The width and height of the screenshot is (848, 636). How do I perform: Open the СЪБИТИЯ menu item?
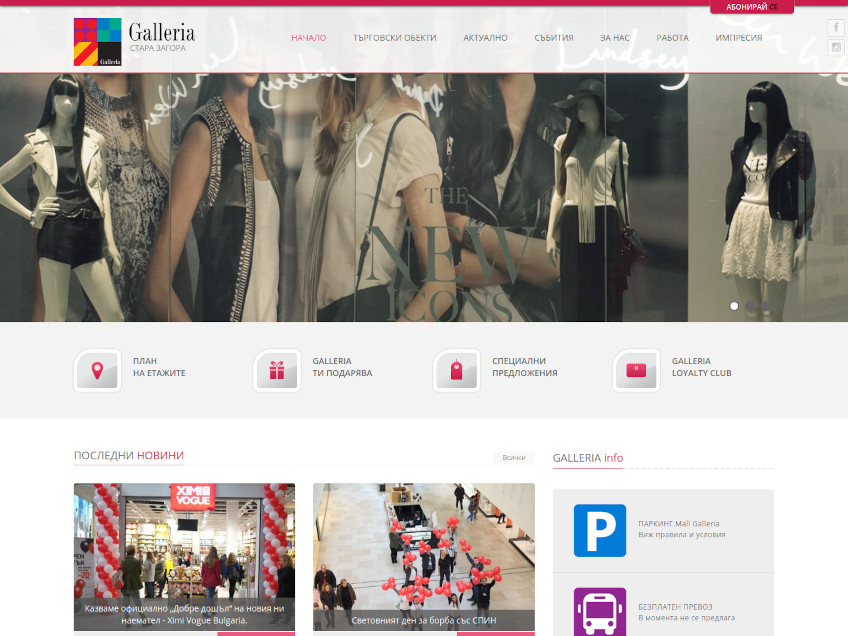click(554, 38)
